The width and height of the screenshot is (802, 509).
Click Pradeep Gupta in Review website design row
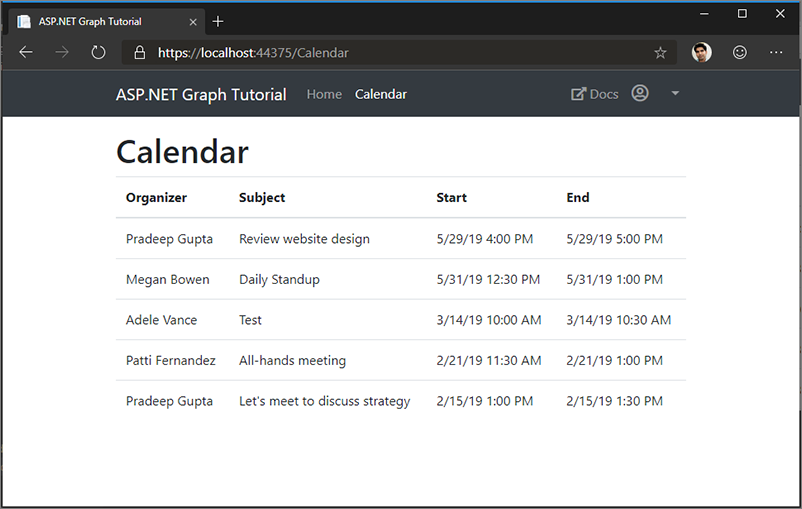click(x=169, y=239)
